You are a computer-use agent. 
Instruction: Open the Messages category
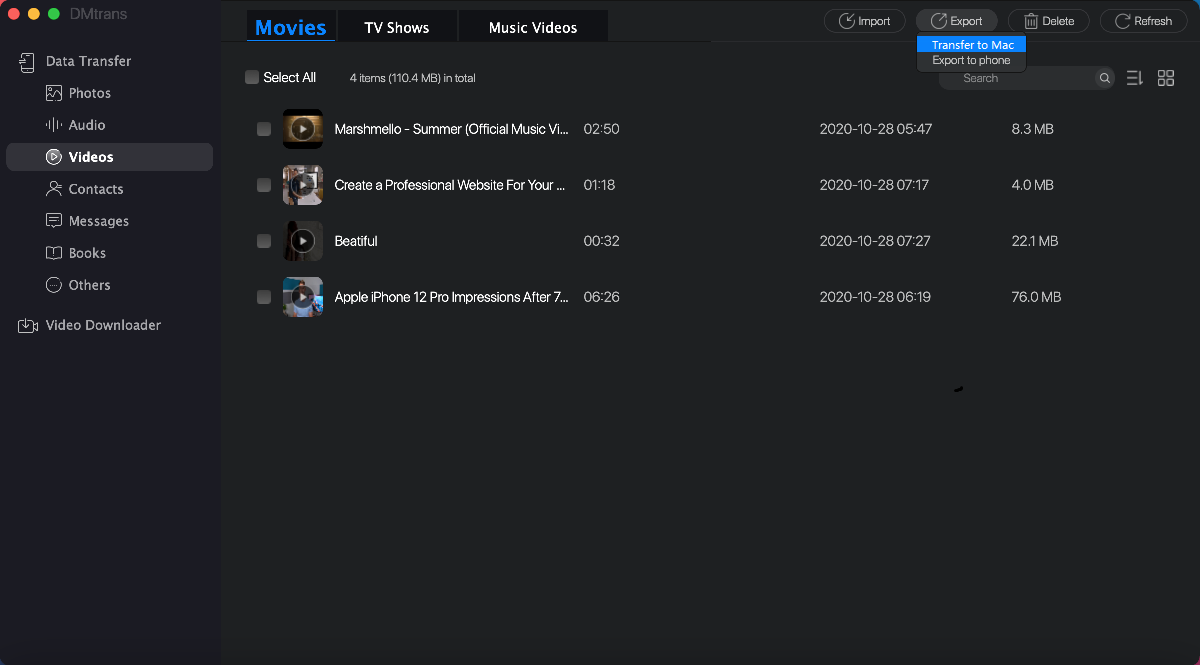click(x=98, y=221)
